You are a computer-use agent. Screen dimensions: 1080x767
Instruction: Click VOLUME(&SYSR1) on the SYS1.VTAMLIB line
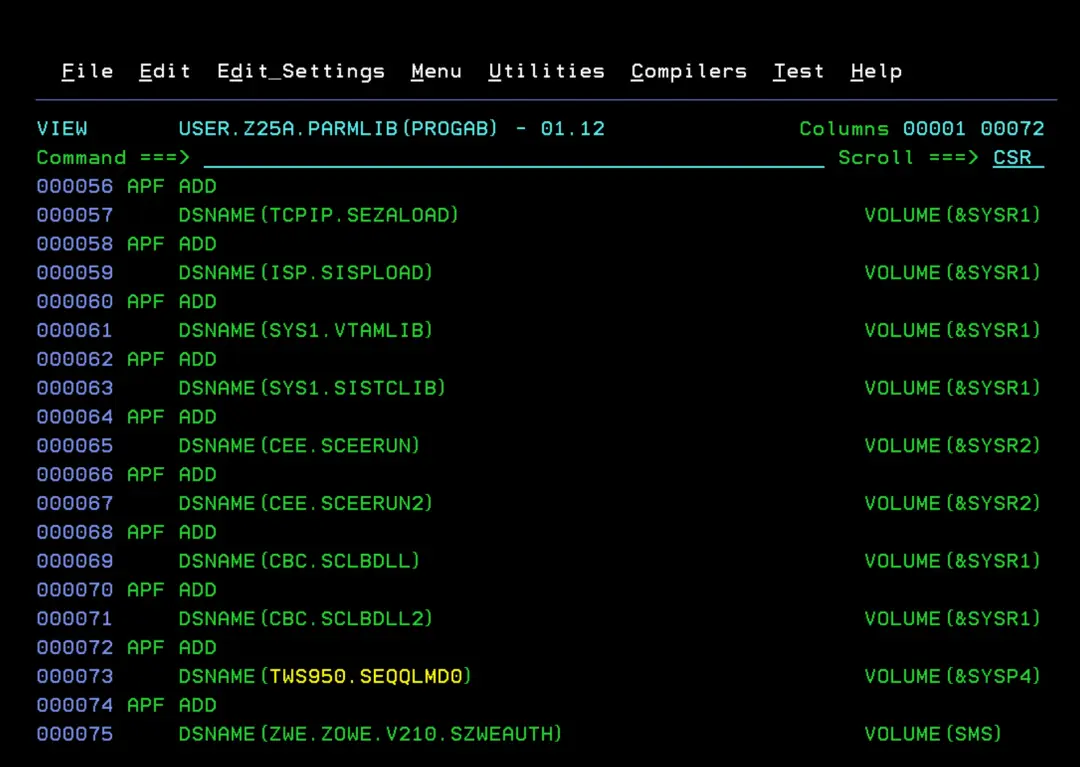click(953, 330)
